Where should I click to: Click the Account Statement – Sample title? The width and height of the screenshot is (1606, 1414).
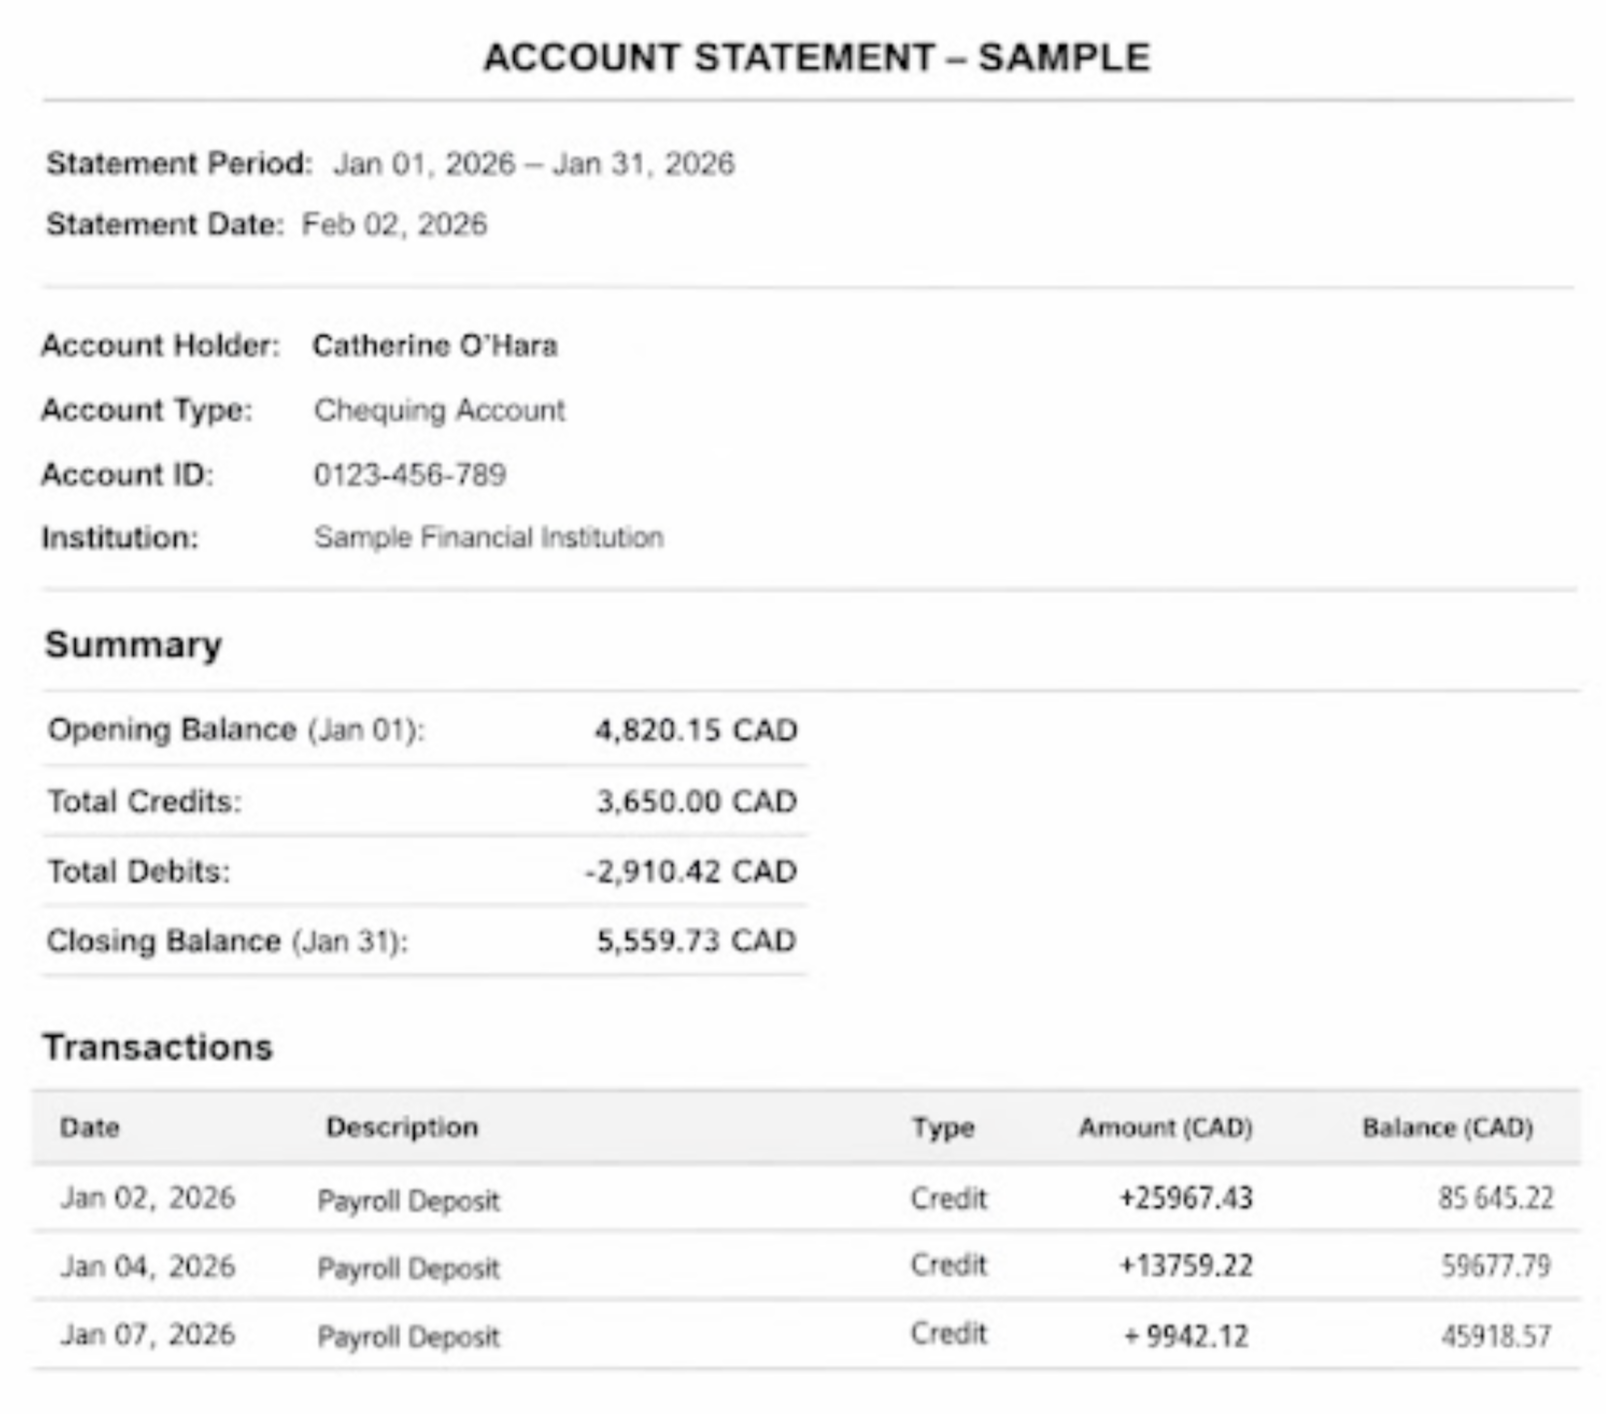click(x=816, y=57)
